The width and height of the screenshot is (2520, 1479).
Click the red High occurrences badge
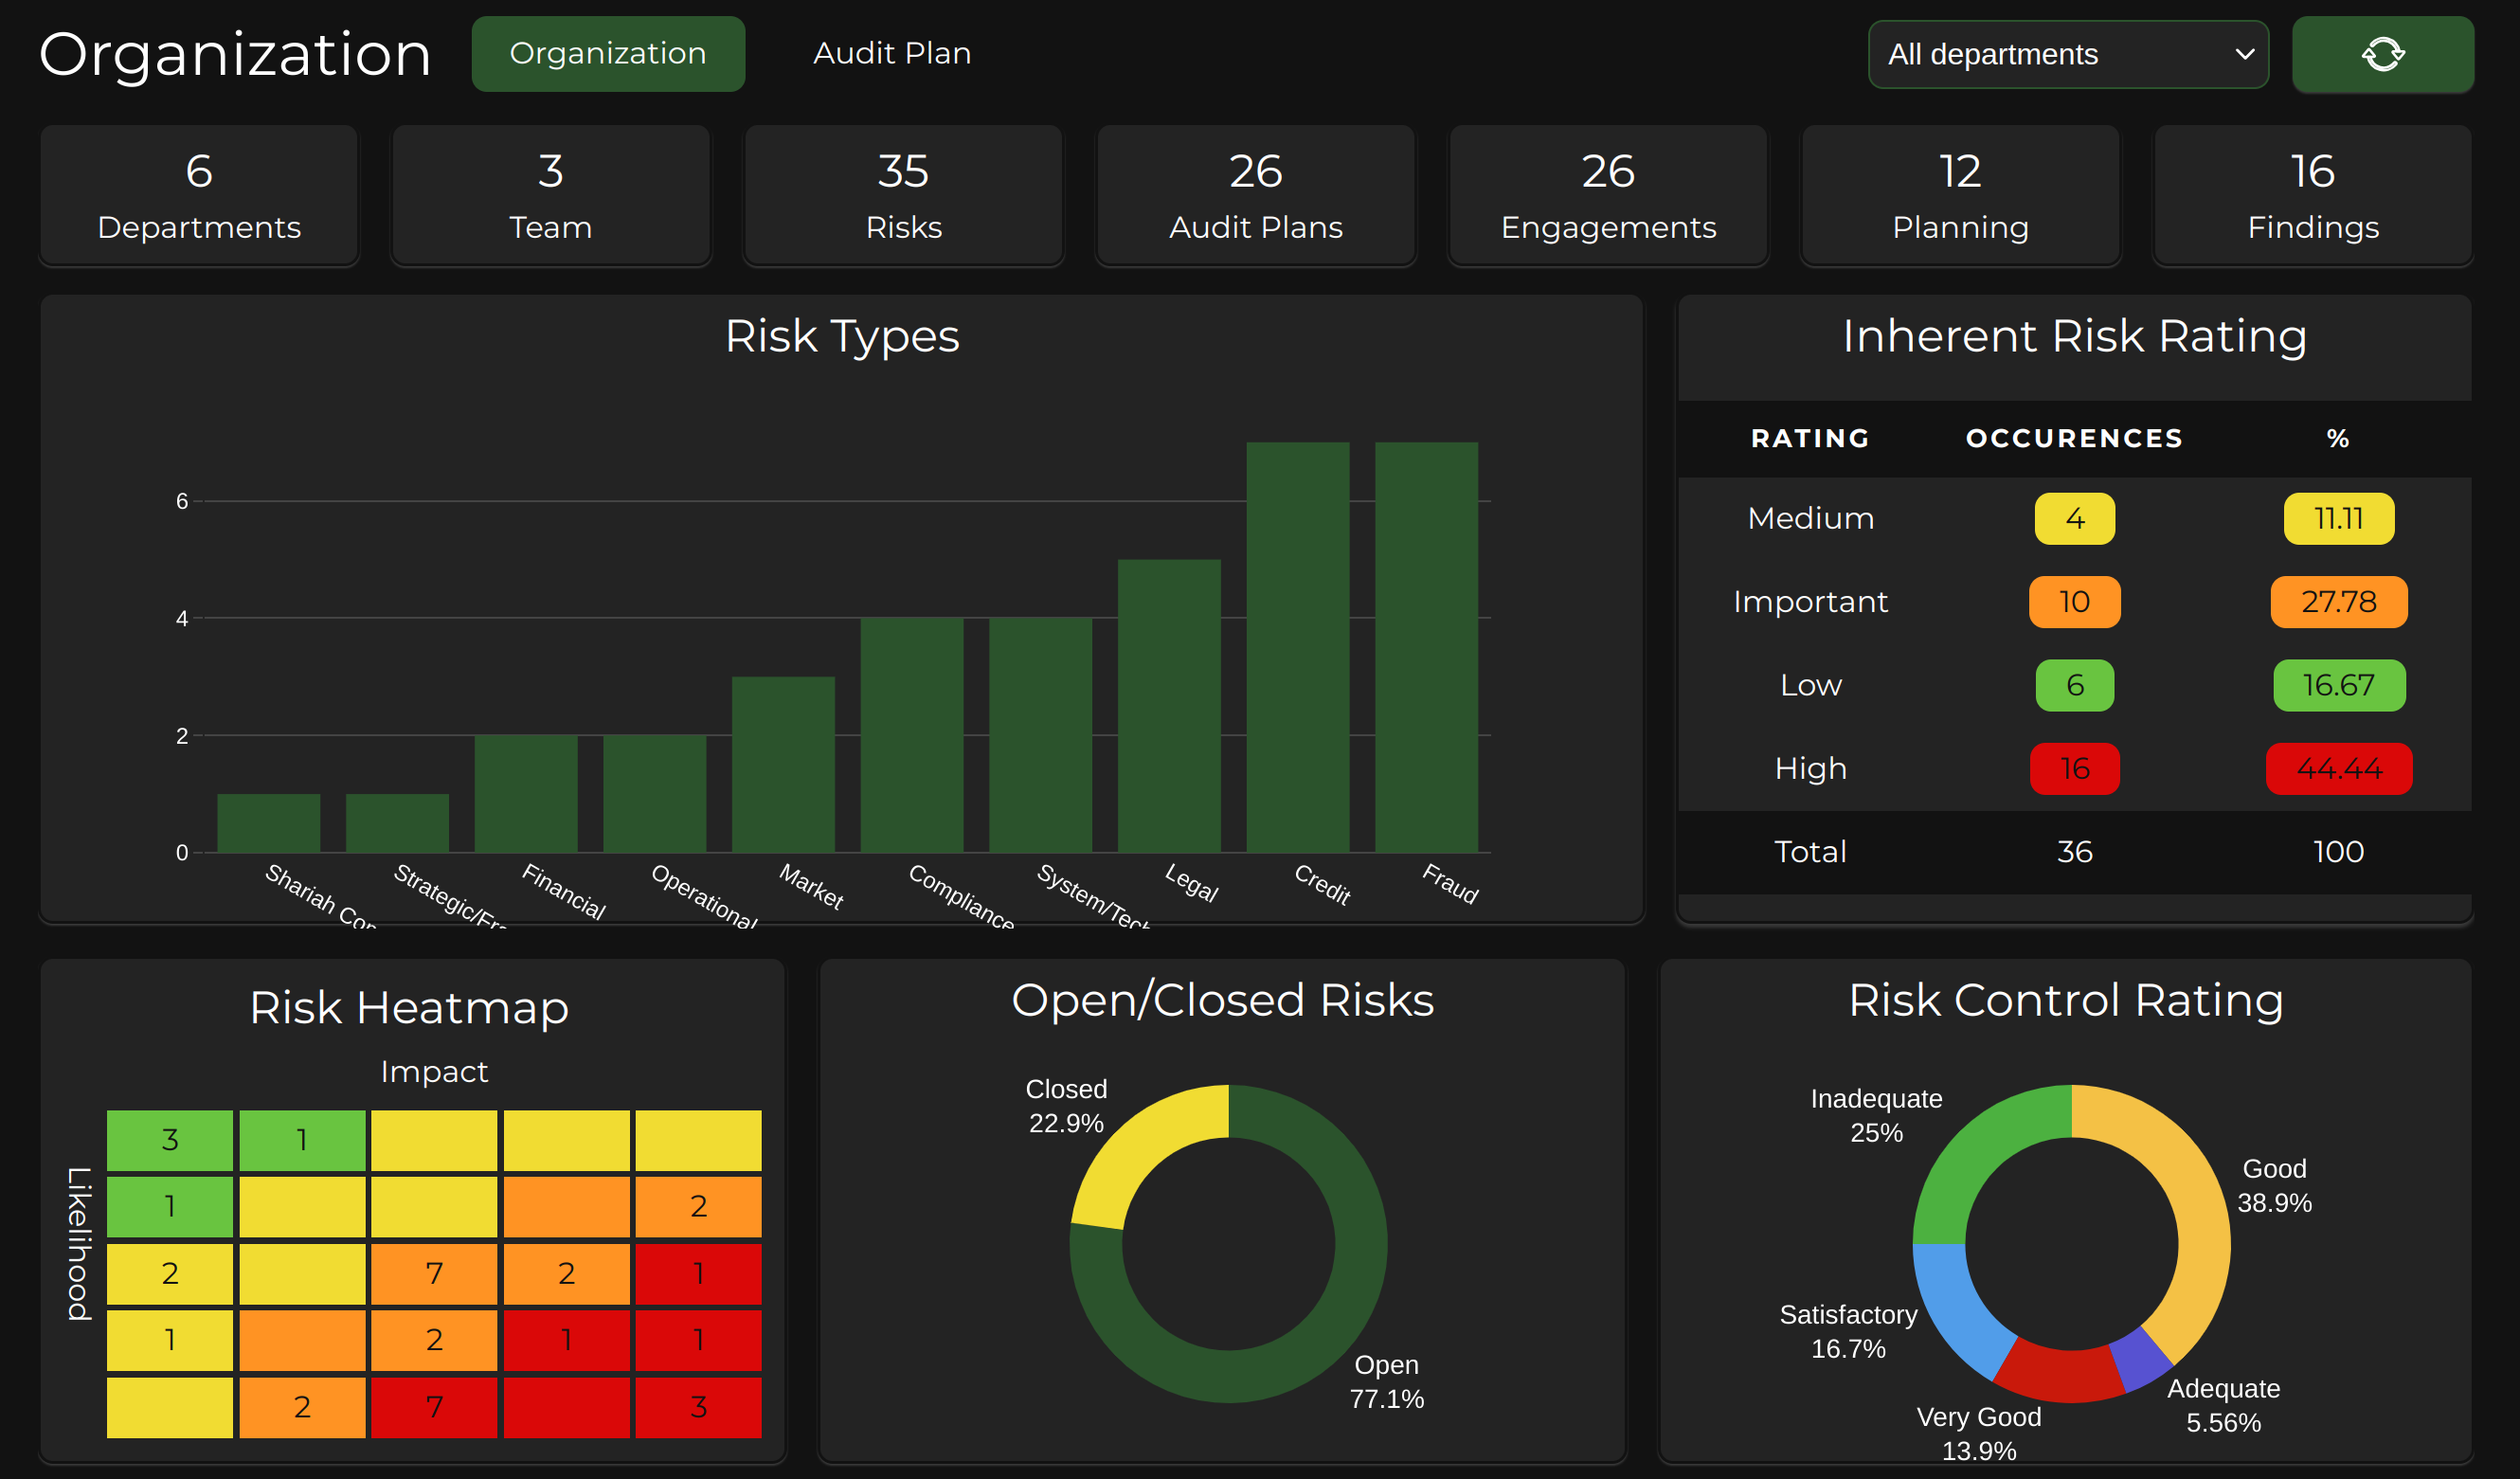[x=2074, y=768]
